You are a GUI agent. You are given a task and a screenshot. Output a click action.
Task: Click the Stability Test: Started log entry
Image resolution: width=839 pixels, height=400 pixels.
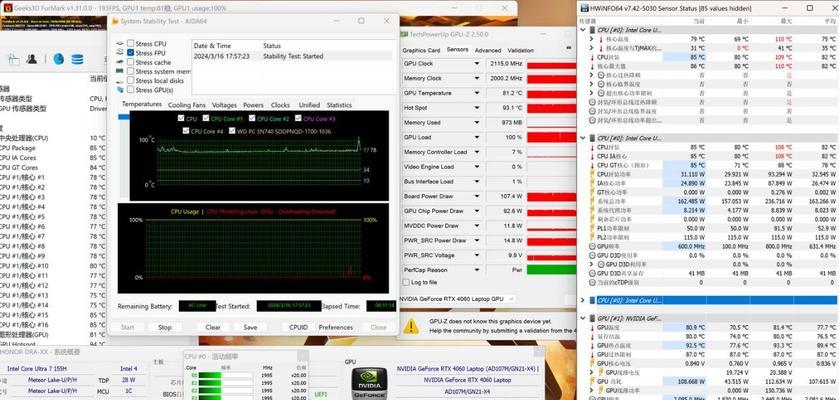tap(293, 56)
